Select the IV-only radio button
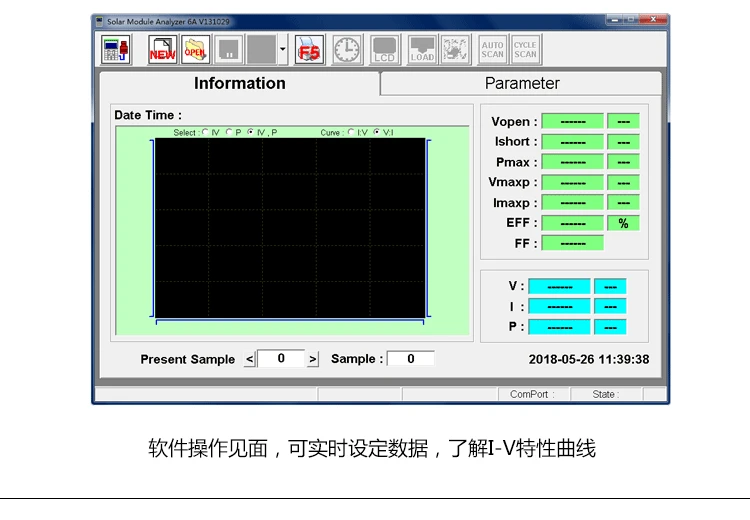The image size is (750, 520). click(x=205, y=132)
